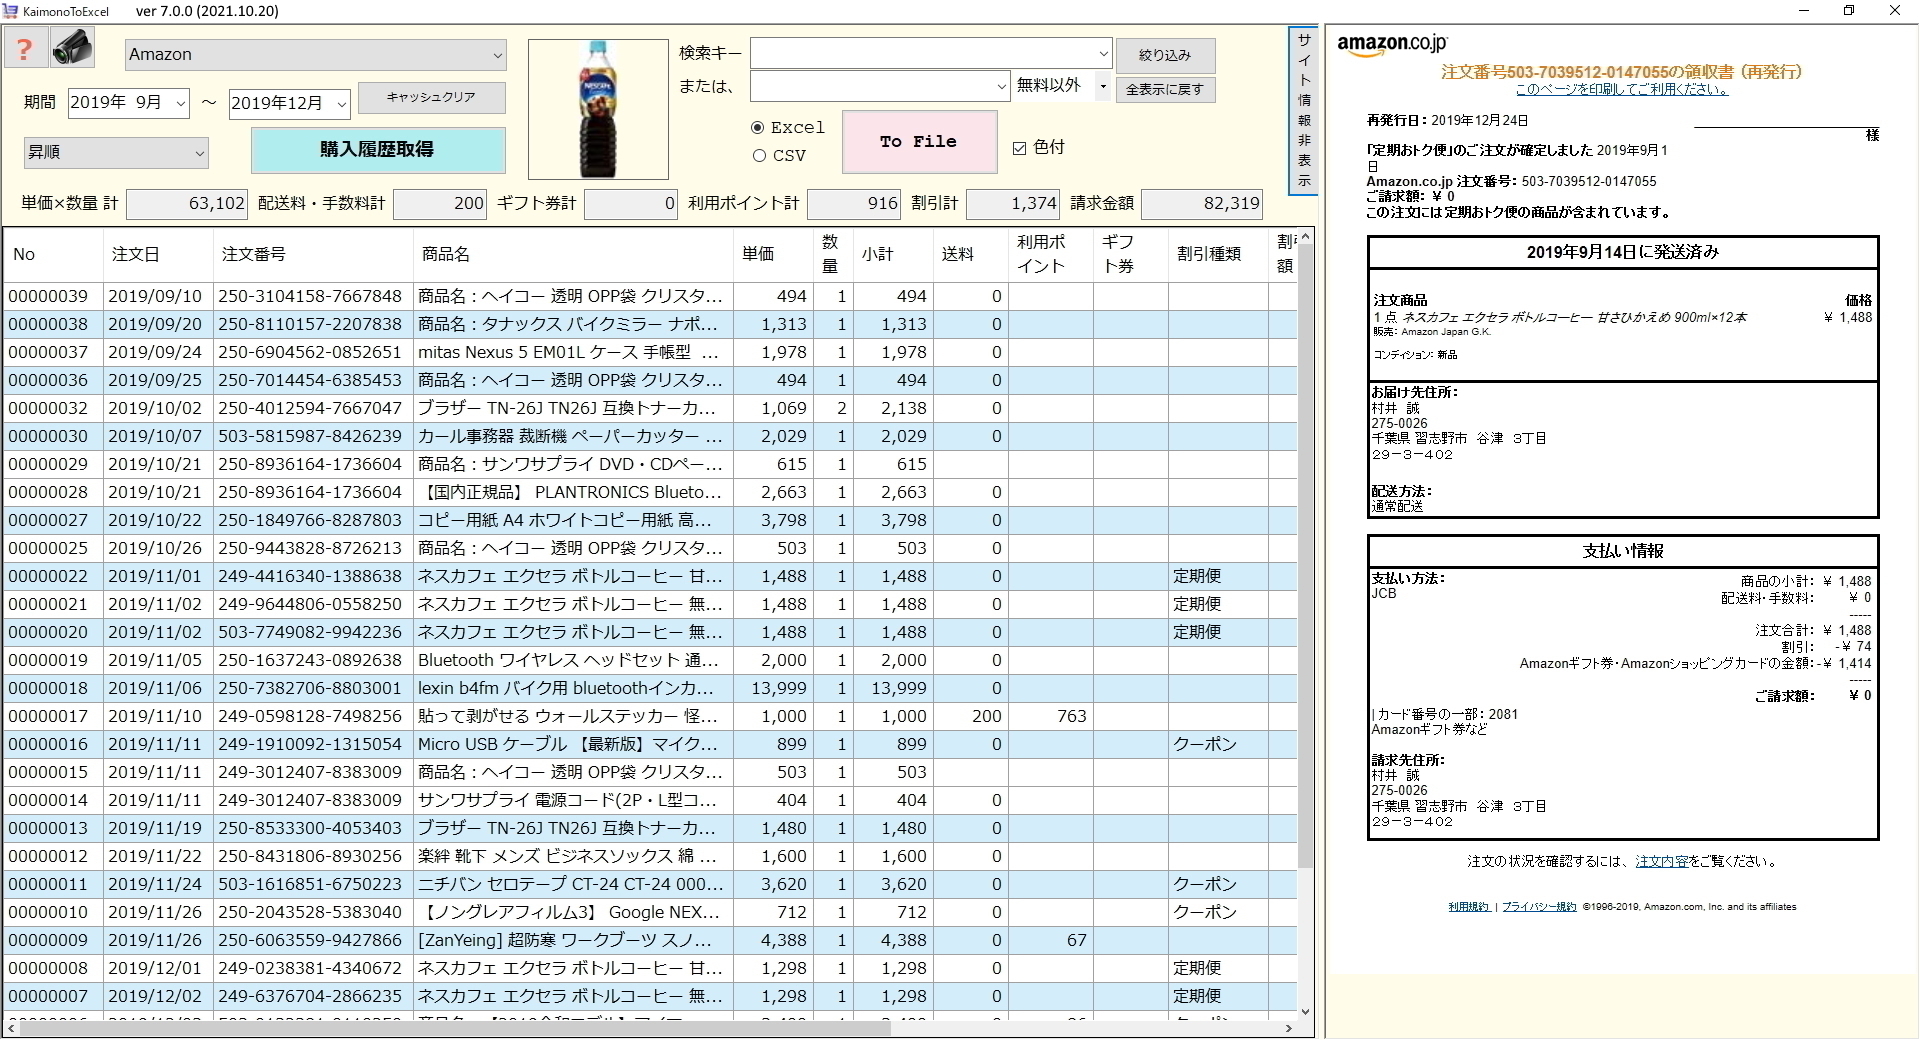Open the Amazon site selector dropdown
Image resolution: width=1920 pixels, height=1040 pixels.
click(498, 54)
